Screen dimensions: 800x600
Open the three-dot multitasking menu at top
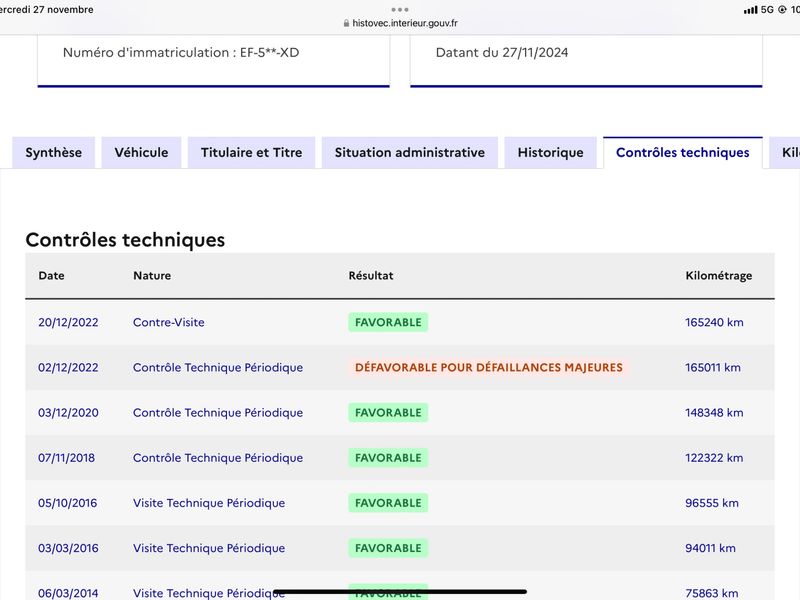point(400,9)
